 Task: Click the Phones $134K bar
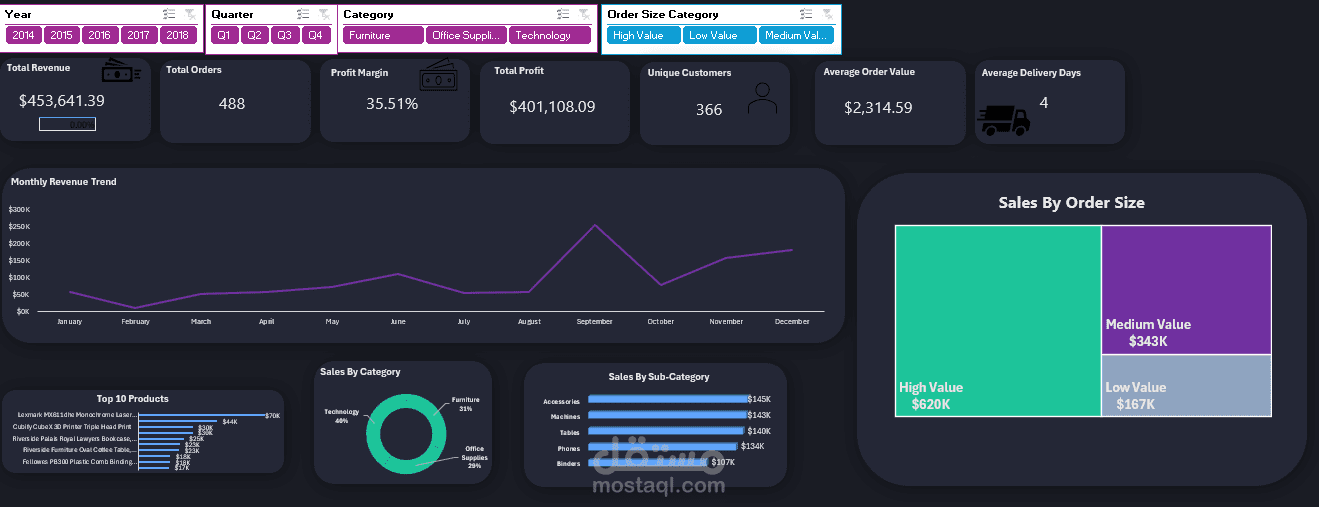662,446
